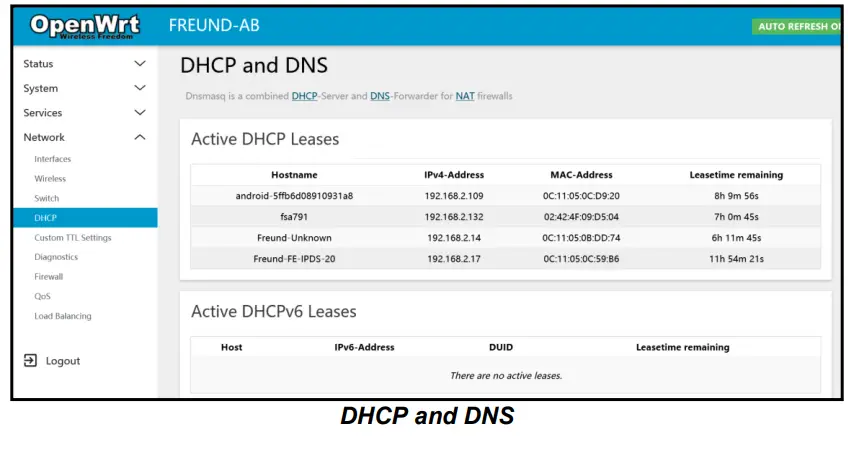Open the QoS page
The width and height of the screenshot is (848, 453).
pyautogui.click(x=42, y=296)
